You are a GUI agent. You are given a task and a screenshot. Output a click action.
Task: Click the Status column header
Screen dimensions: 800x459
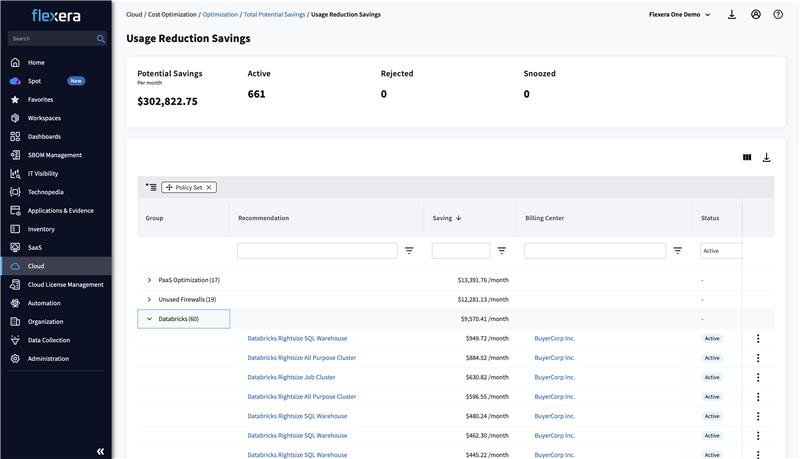click(x=710, y=218)
